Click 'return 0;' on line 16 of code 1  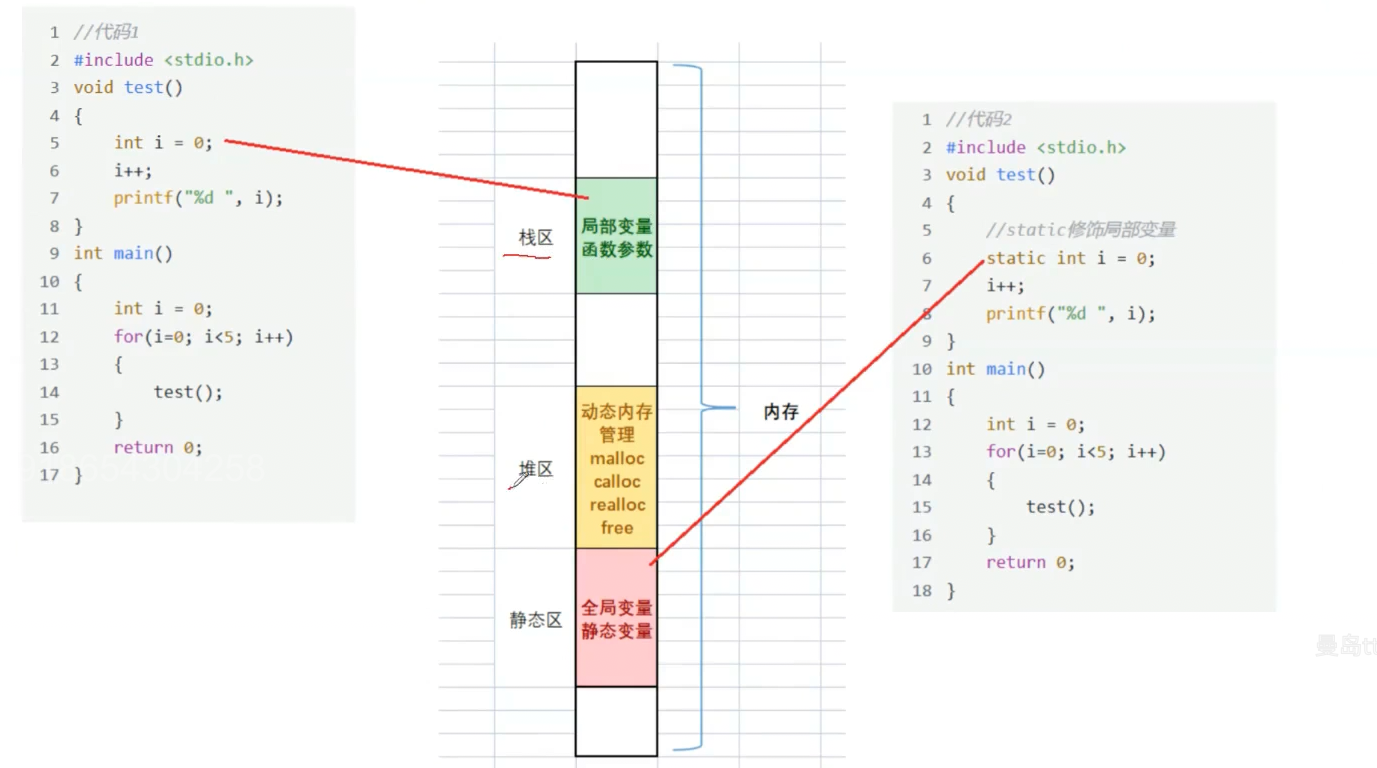click(158, 447)
